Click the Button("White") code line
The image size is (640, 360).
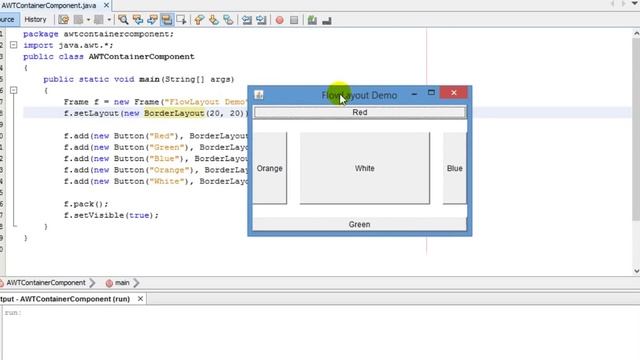coord(156,181)
